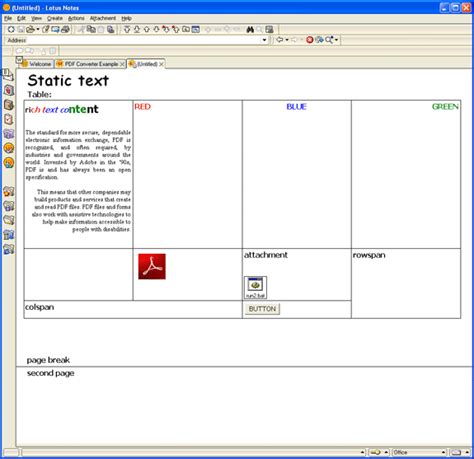Click the go back arrow icon

click(279, 40)
